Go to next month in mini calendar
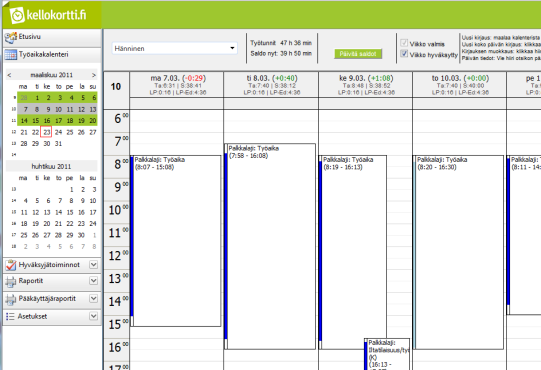Image resolution: width=541 pixels, height=370 pixels. (x=94, y=75)
